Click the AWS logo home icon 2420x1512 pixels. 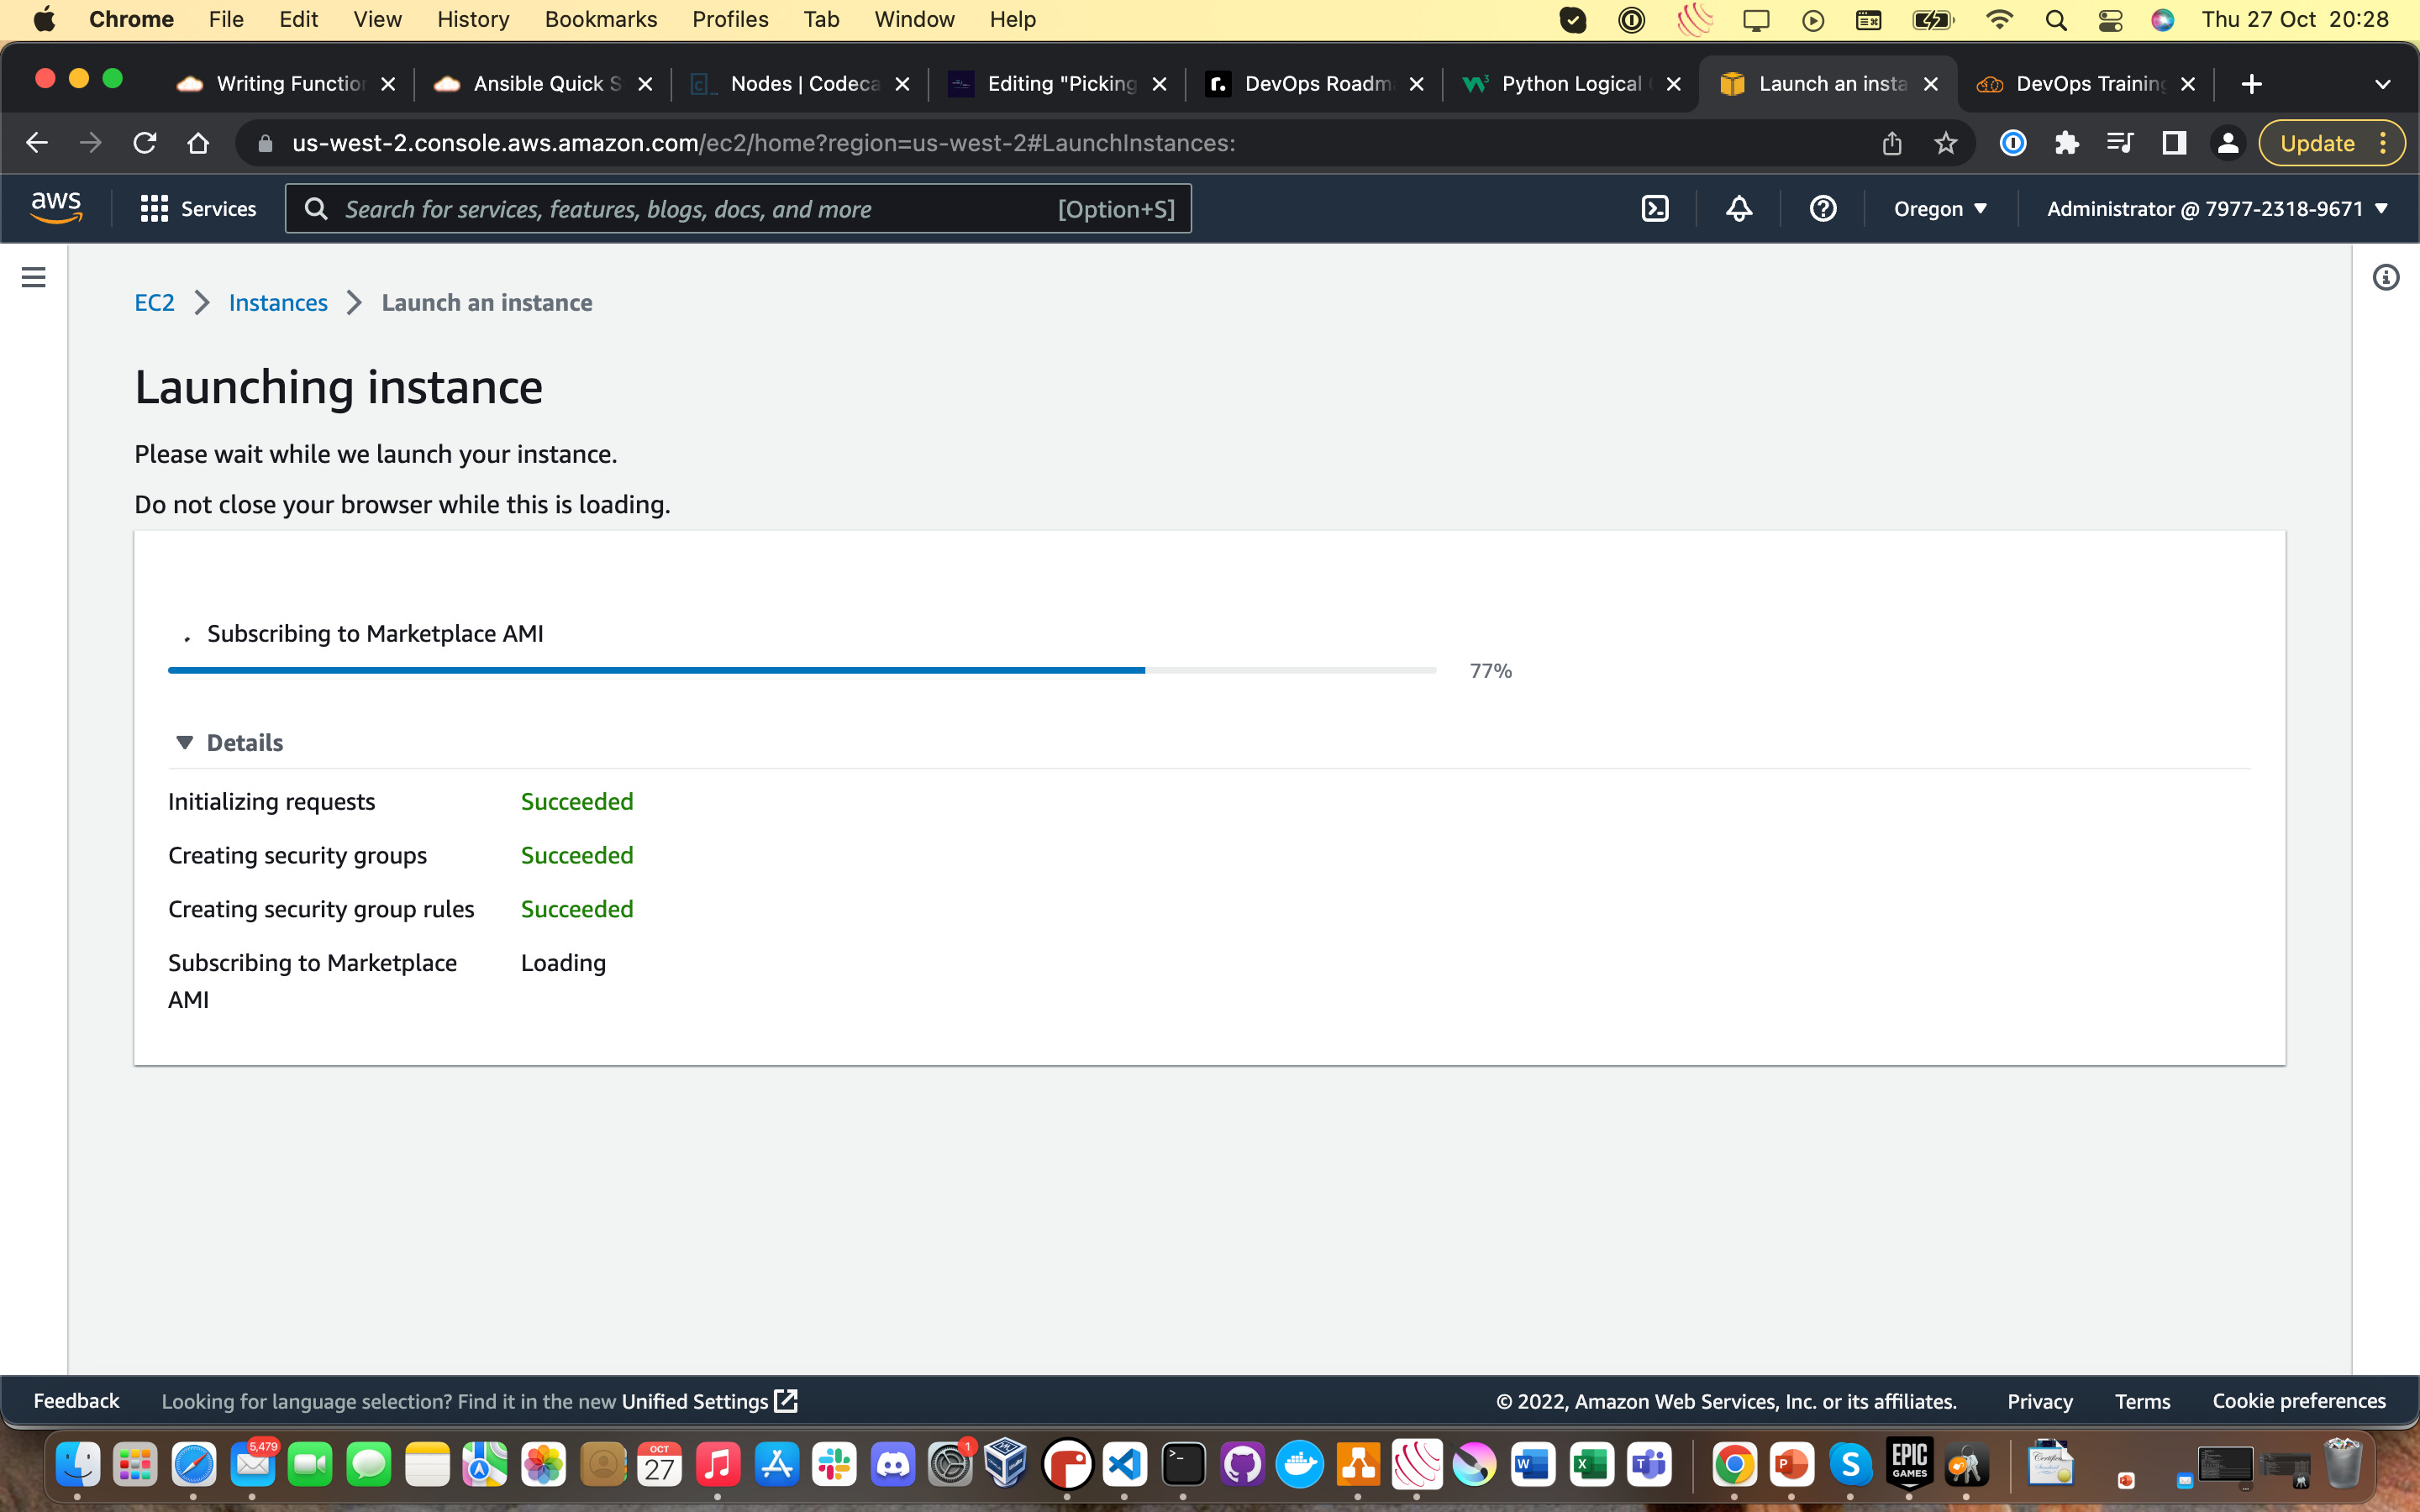coord(56,207)
